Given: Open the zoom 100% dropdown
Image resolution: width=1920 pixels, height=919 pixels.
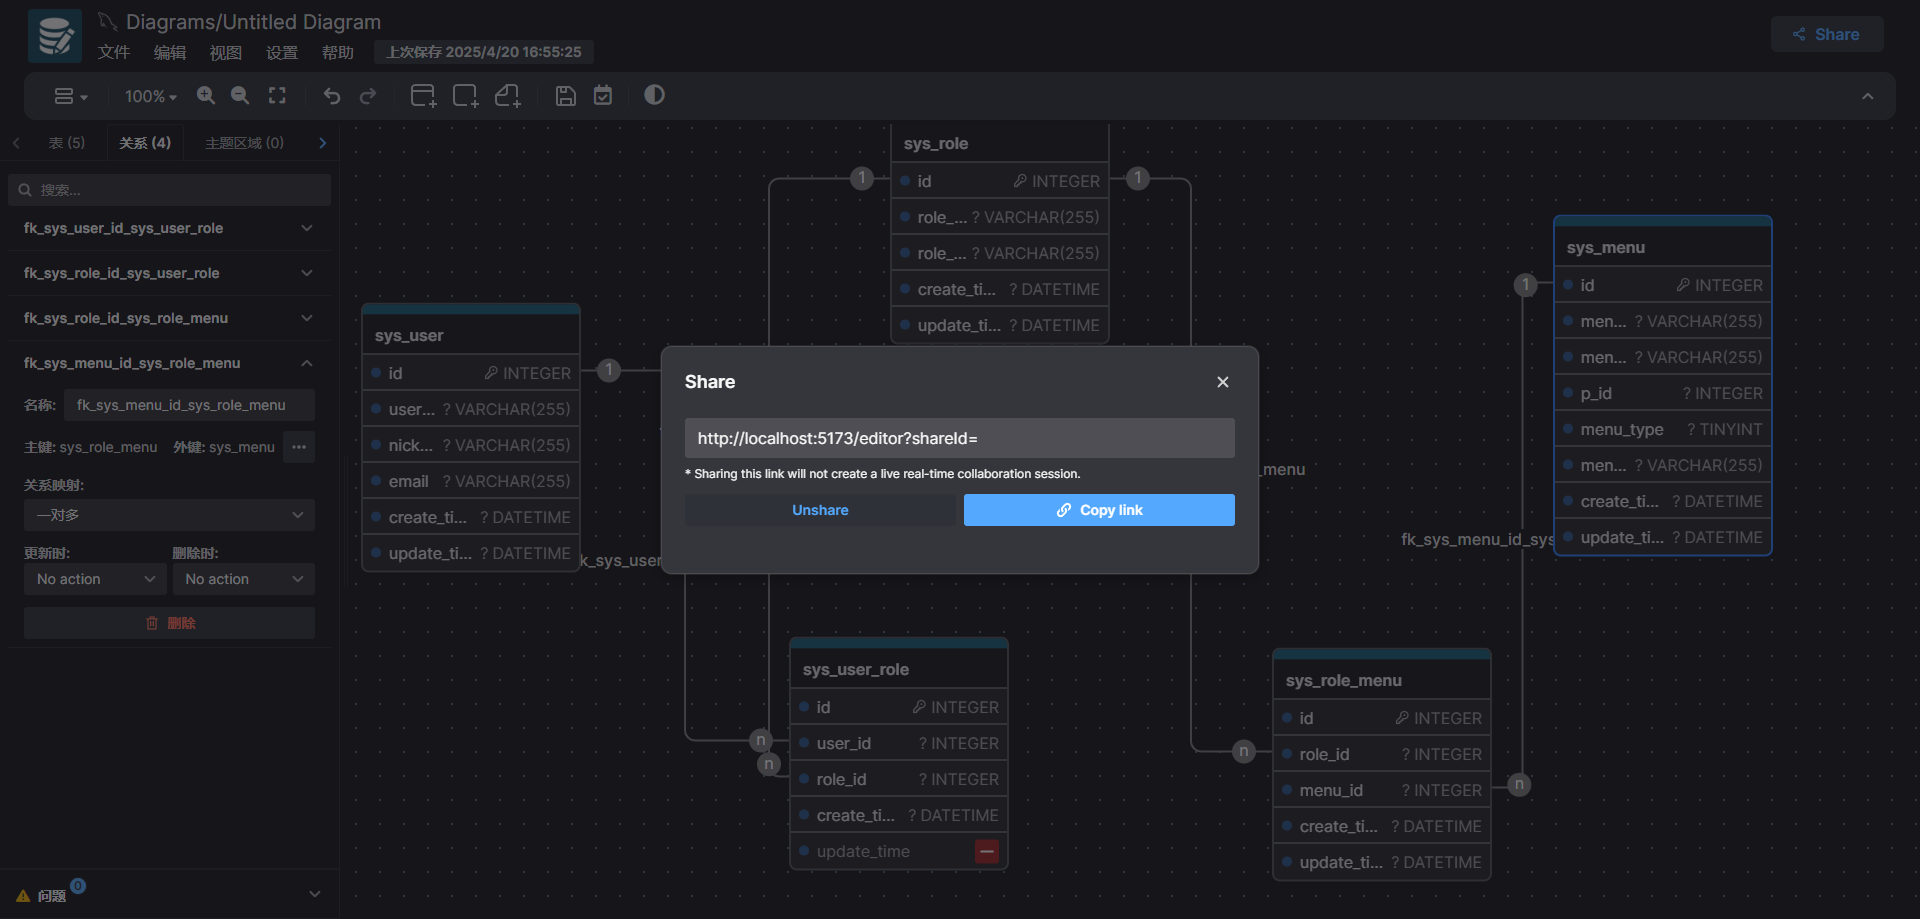Looking at the screenshot, I should coord(150,96).
